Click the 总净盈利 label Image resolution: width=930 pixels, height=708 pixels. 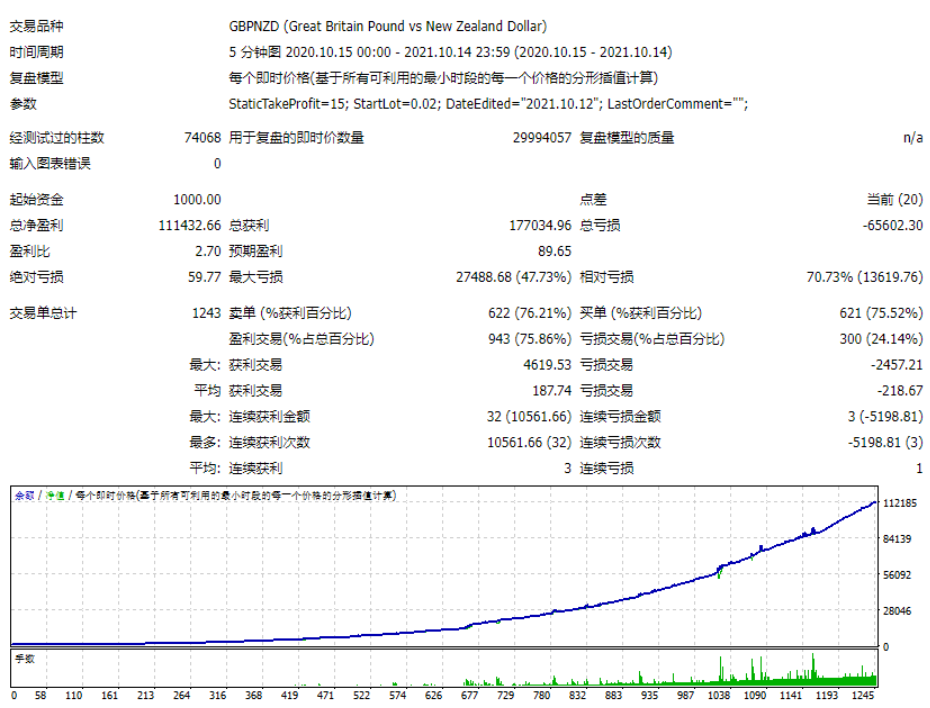tap(36, 225)
